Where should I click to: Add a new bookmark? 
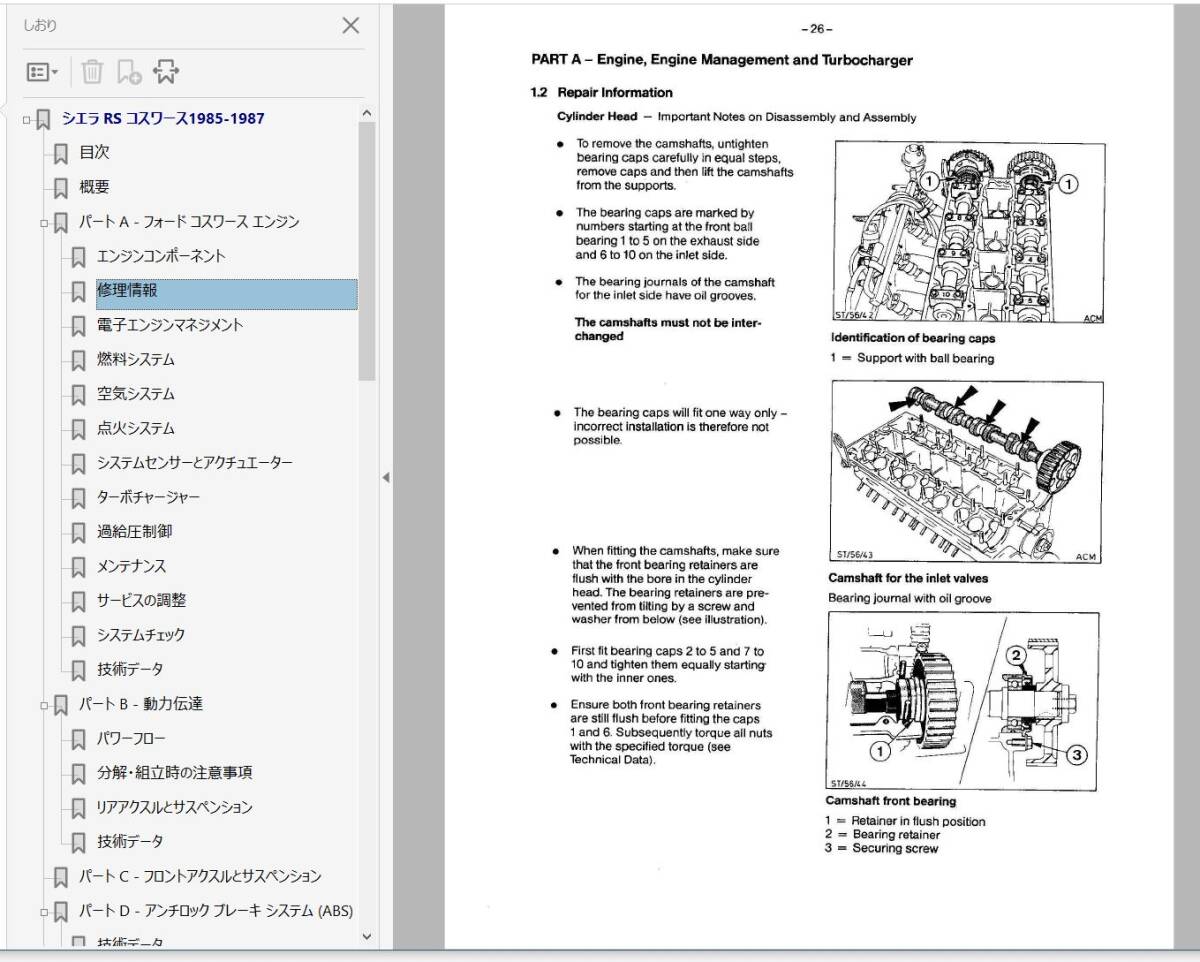(129, 72)
